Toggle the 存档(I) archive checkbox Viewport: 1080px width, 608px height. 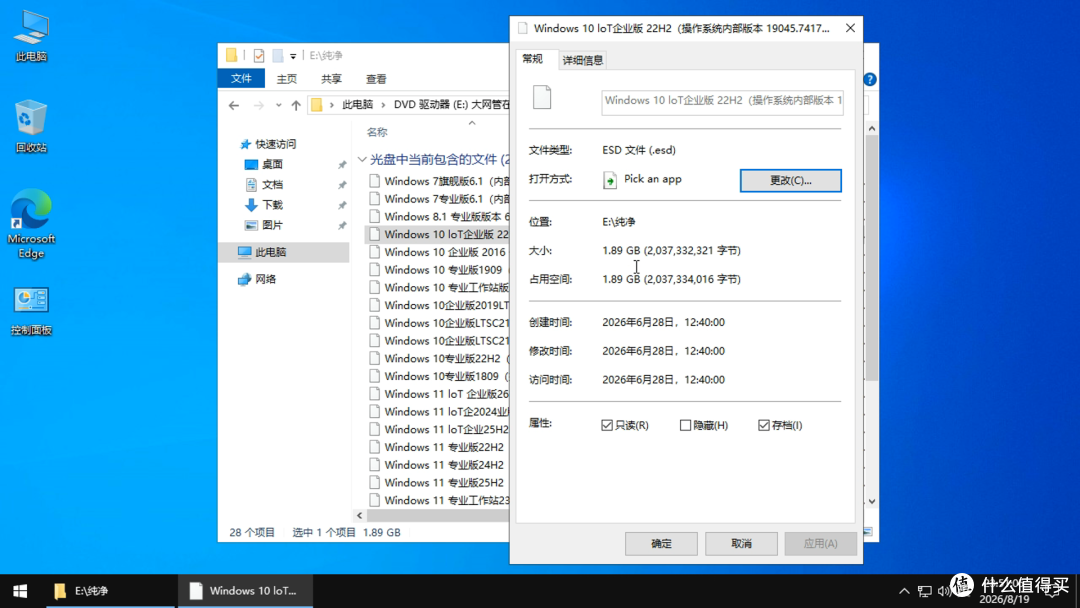[764, 426]
